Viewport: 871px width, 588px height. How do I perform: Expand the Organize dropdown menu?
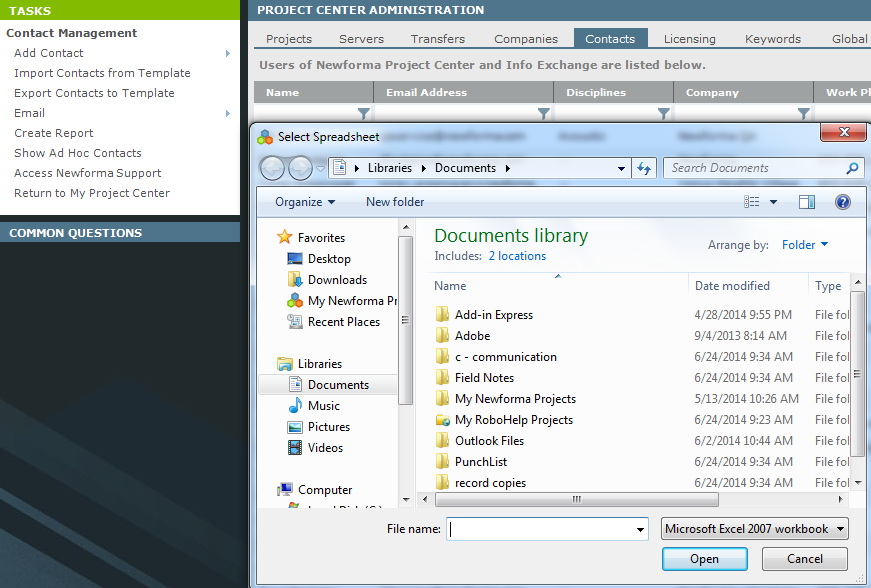click(x=305, y=202)
